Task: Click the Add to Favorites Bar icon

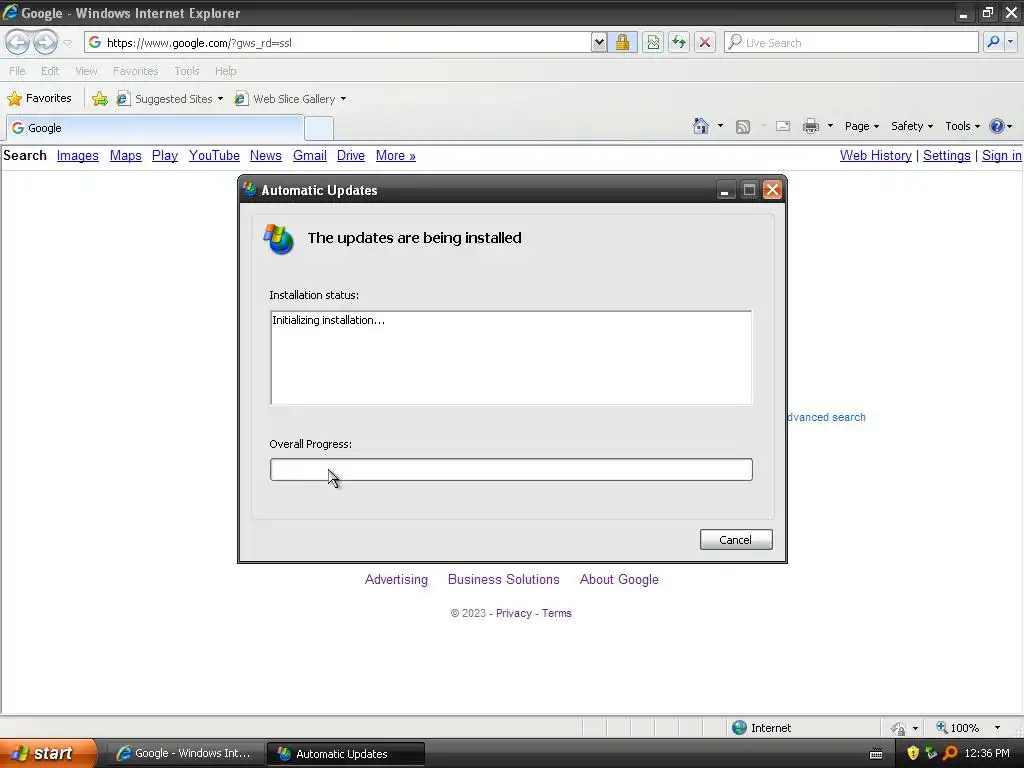Action: click(100, 99)
